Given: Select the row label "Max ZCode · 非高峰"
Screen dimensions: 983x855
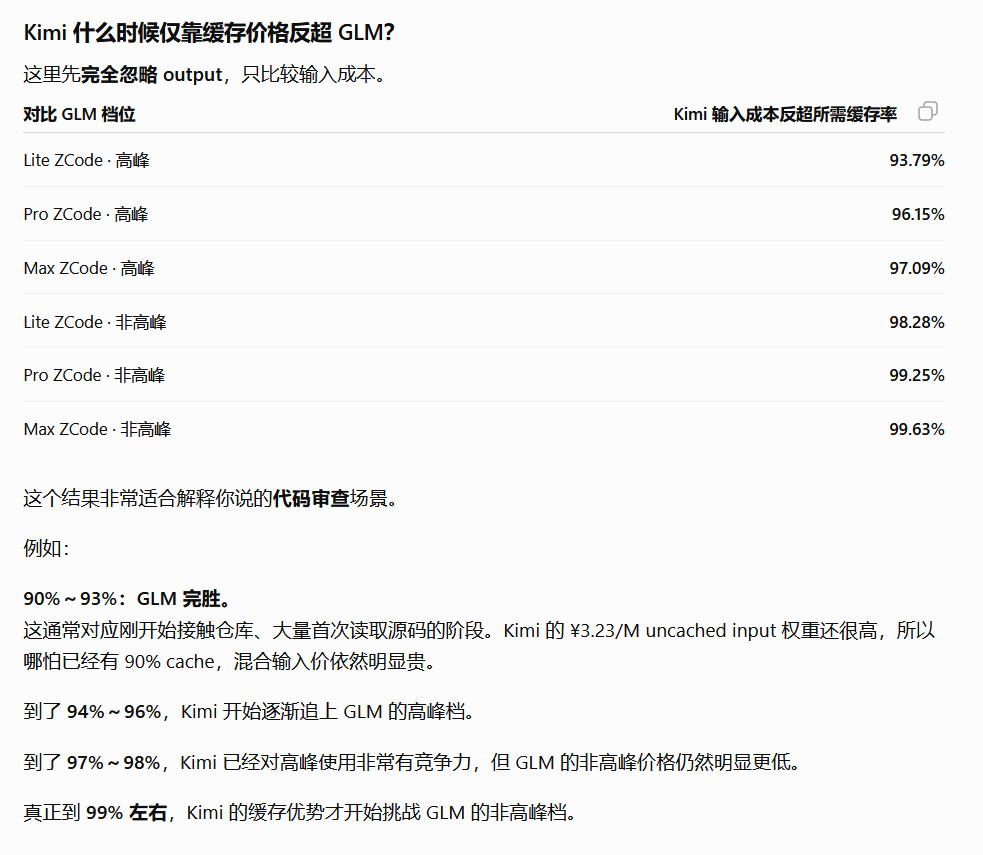Looking at the screenshot, I should point(97,429).
